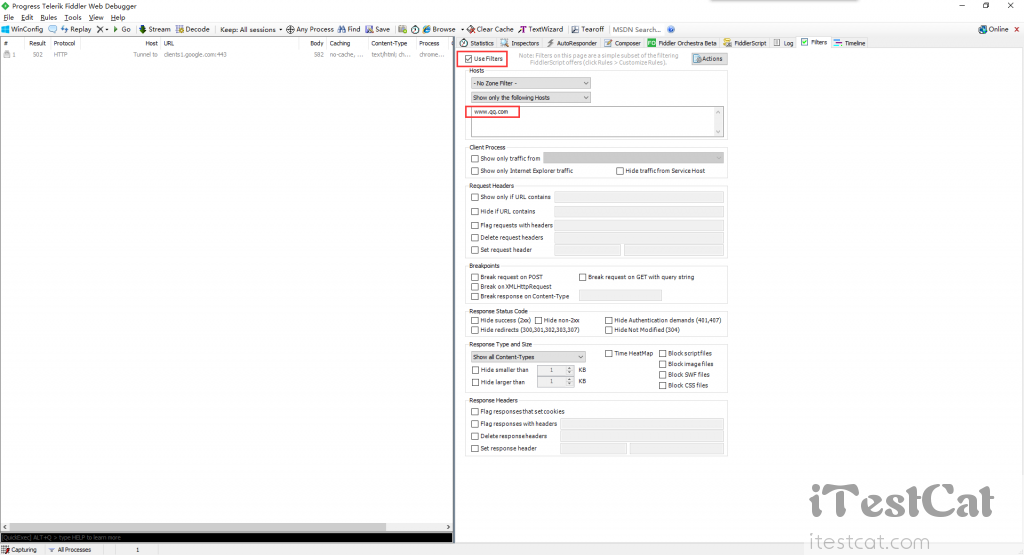Click the Any Process target icon
The width and height of the screenshot is (1024, 555).
291,29
